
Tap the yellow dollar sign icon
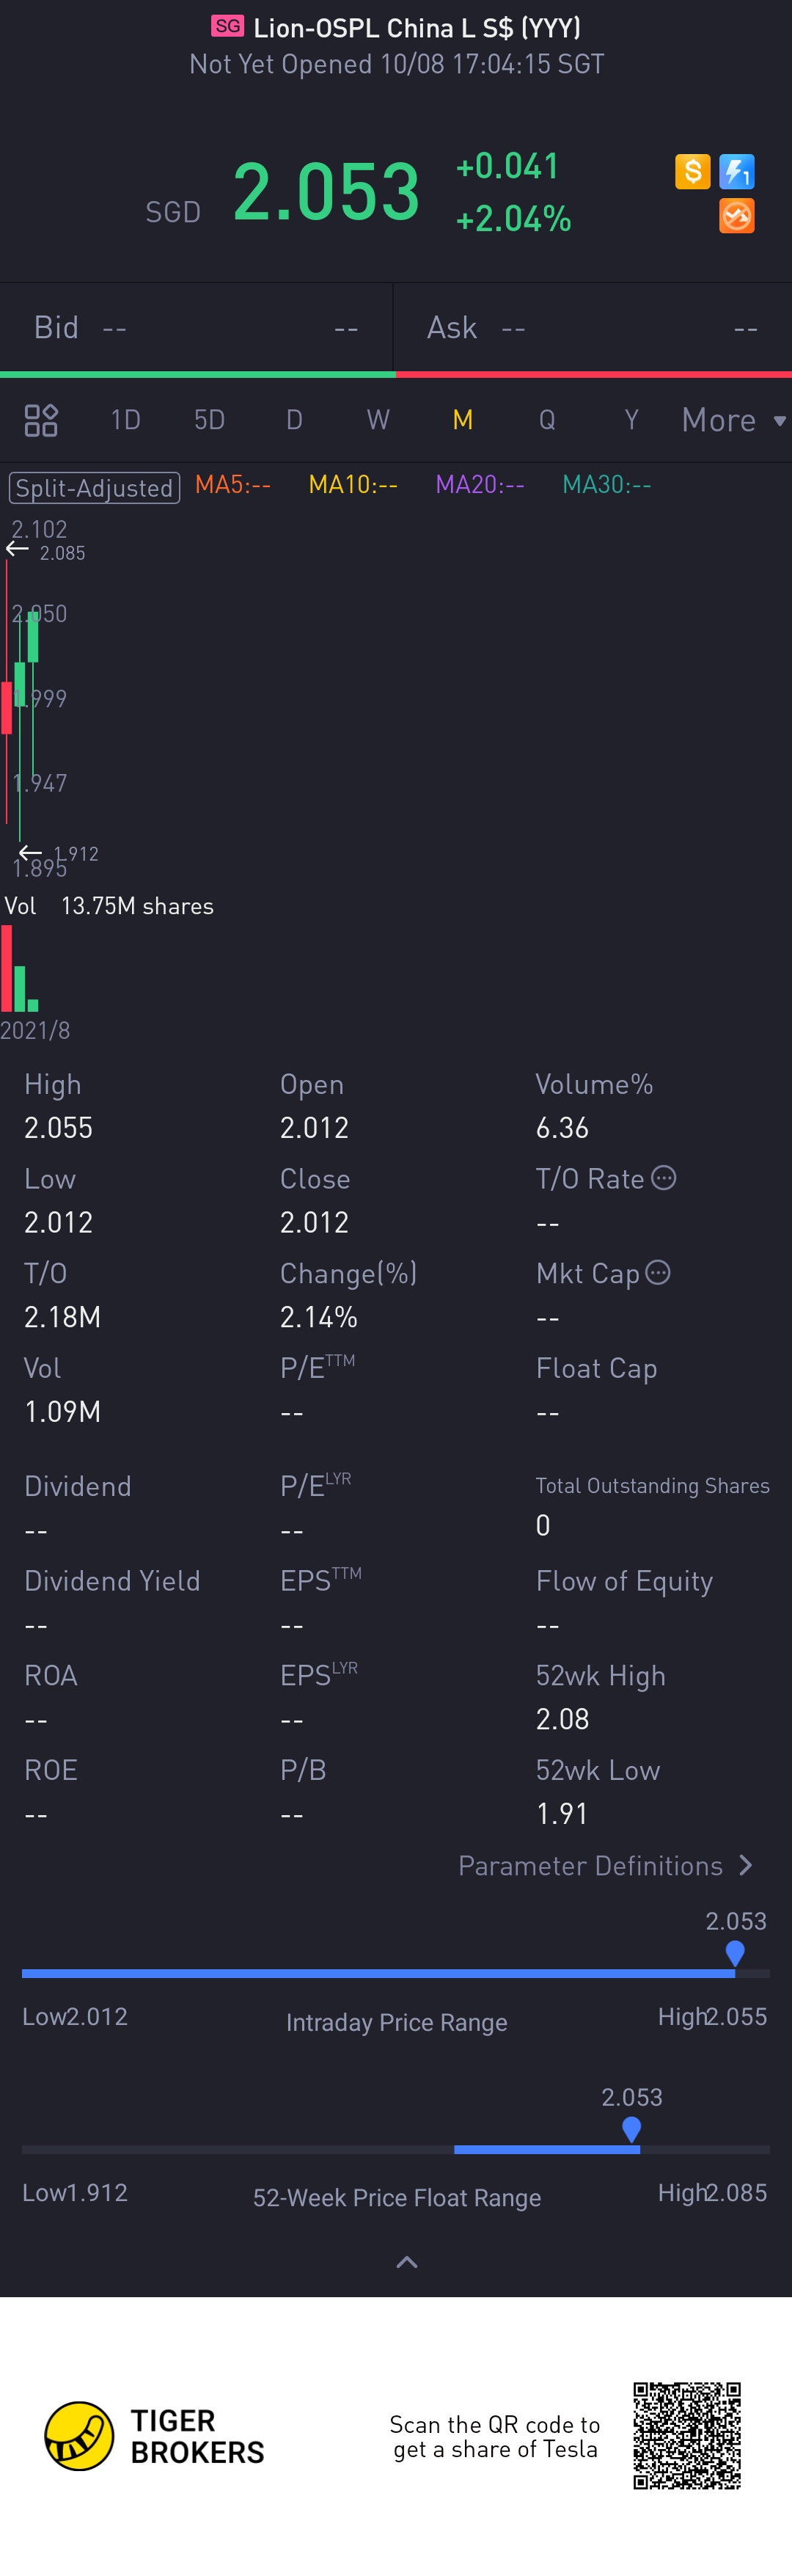coord(692,171)
